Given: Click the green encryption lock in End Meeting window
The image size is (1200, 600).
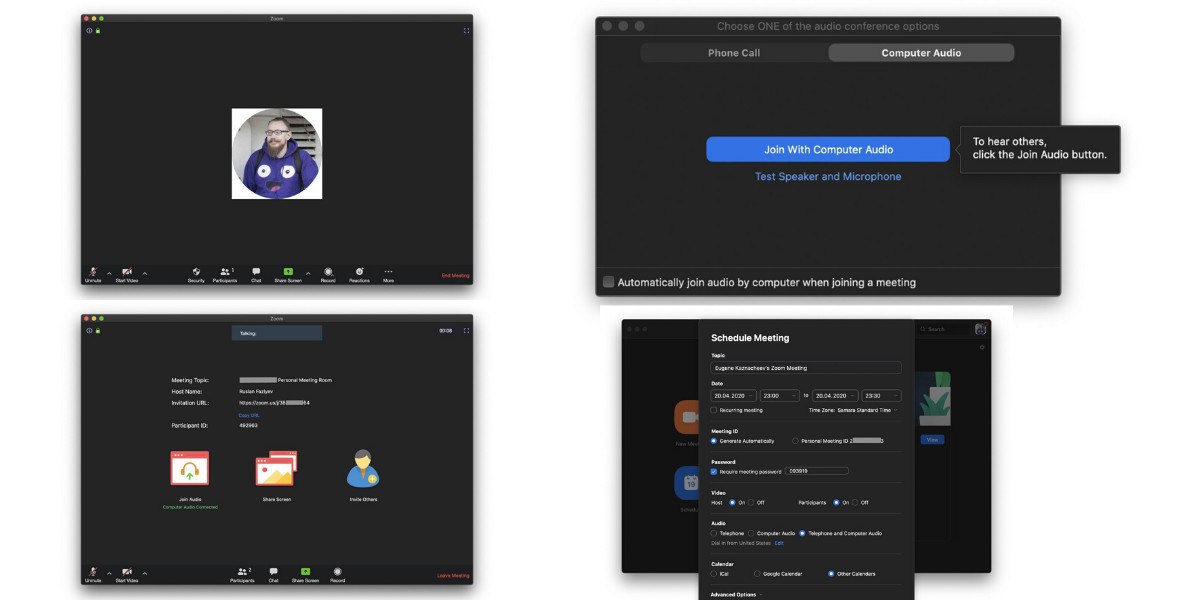Looking at the screenshot, I should 97,31.
